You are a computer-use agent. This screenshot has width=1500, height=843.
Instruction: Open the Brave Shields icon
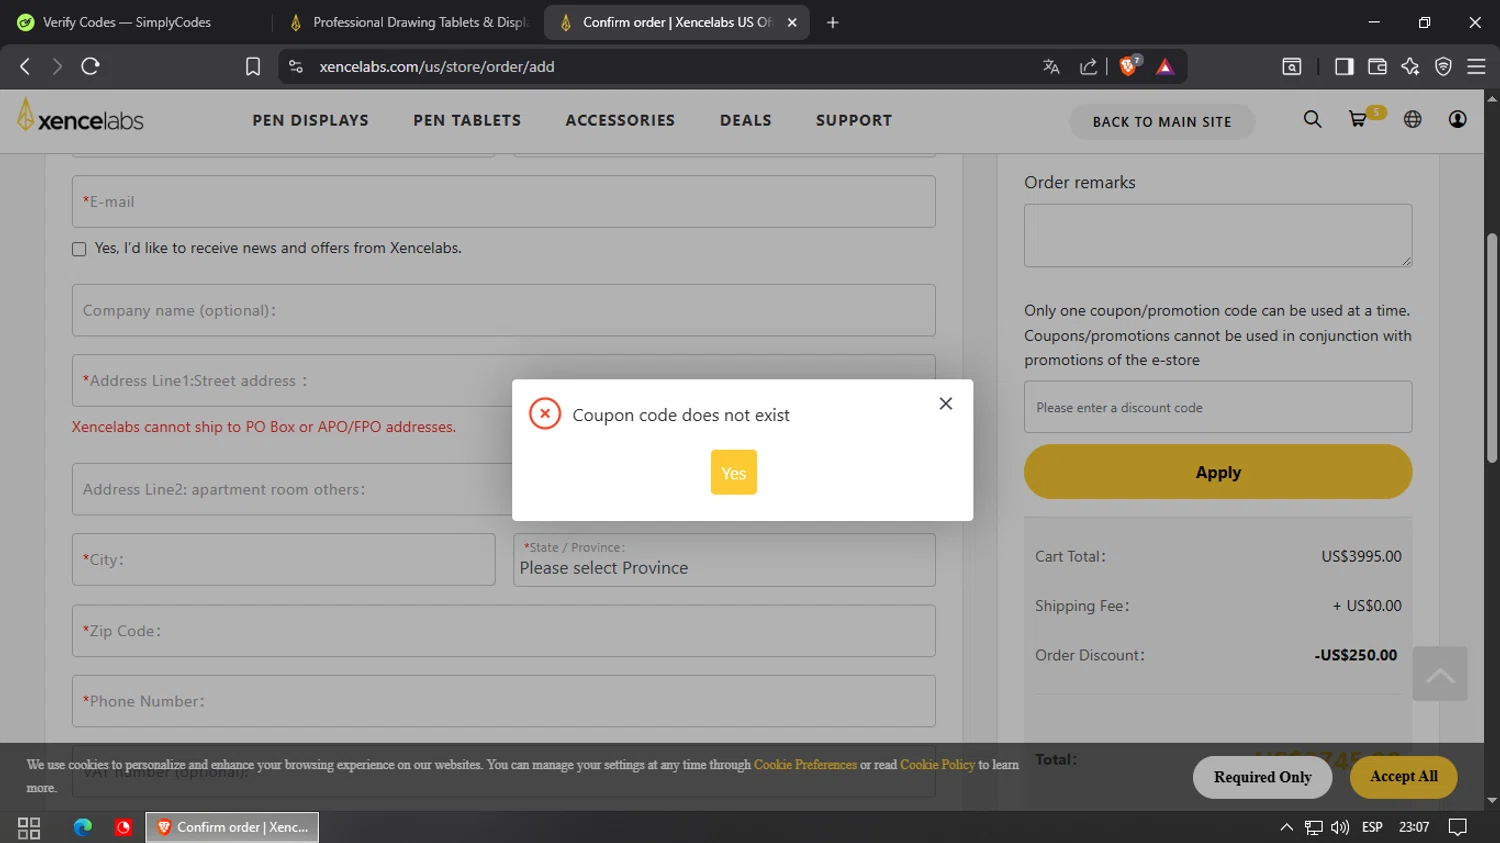[x=1129, y=66]
